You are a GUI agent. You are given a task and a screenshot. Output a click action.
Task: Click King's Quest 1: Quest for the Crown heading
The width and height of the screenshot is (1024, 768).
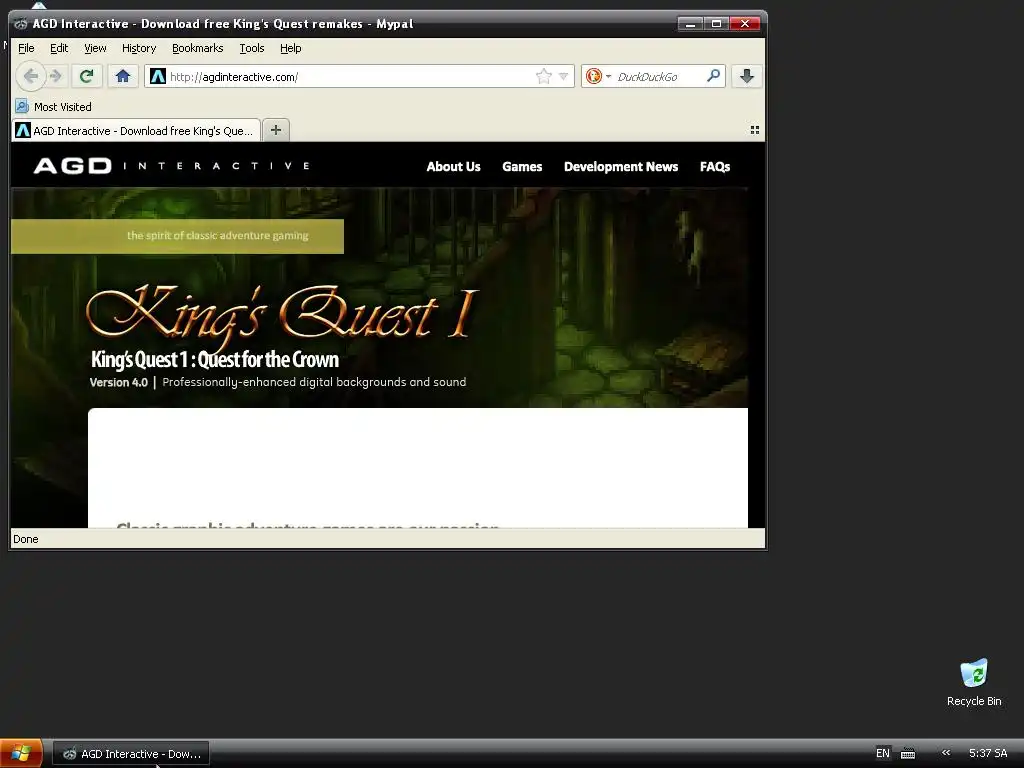pos(214,359)
